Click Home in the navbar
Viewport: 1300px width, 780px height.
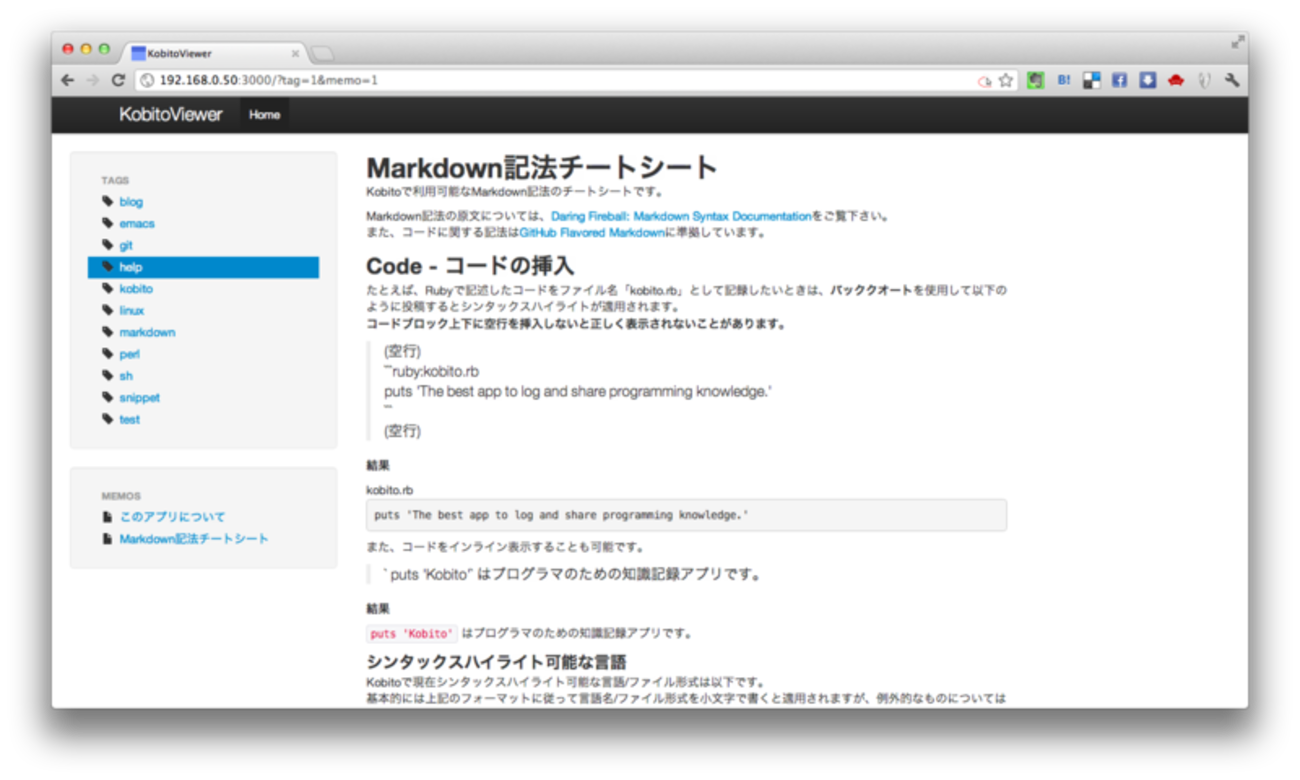click(x=264, y=115)
